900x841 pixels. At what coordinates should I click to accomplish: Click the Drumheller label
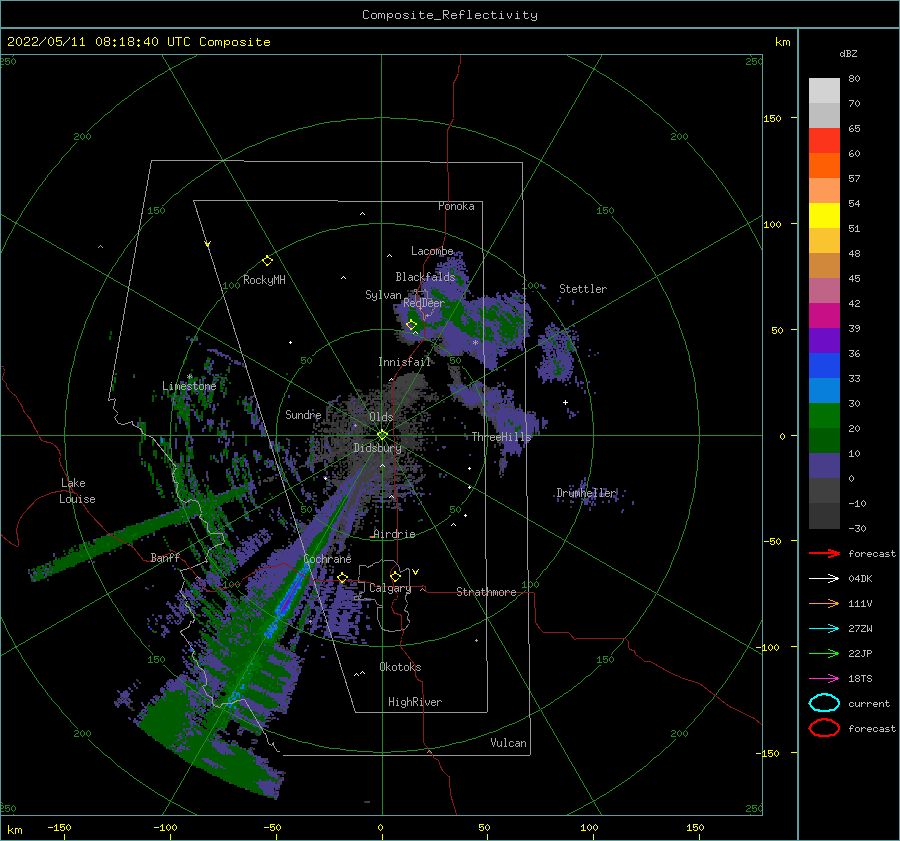pyautogui.click(x=586, y=493)
